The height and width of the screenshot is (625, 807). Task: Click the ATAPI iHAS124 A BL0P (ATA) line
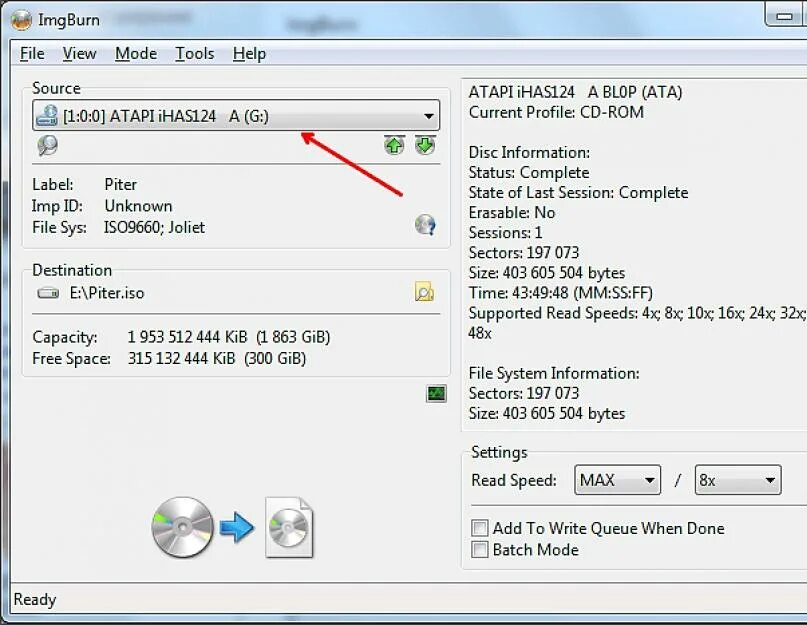(x=575, y=92)
